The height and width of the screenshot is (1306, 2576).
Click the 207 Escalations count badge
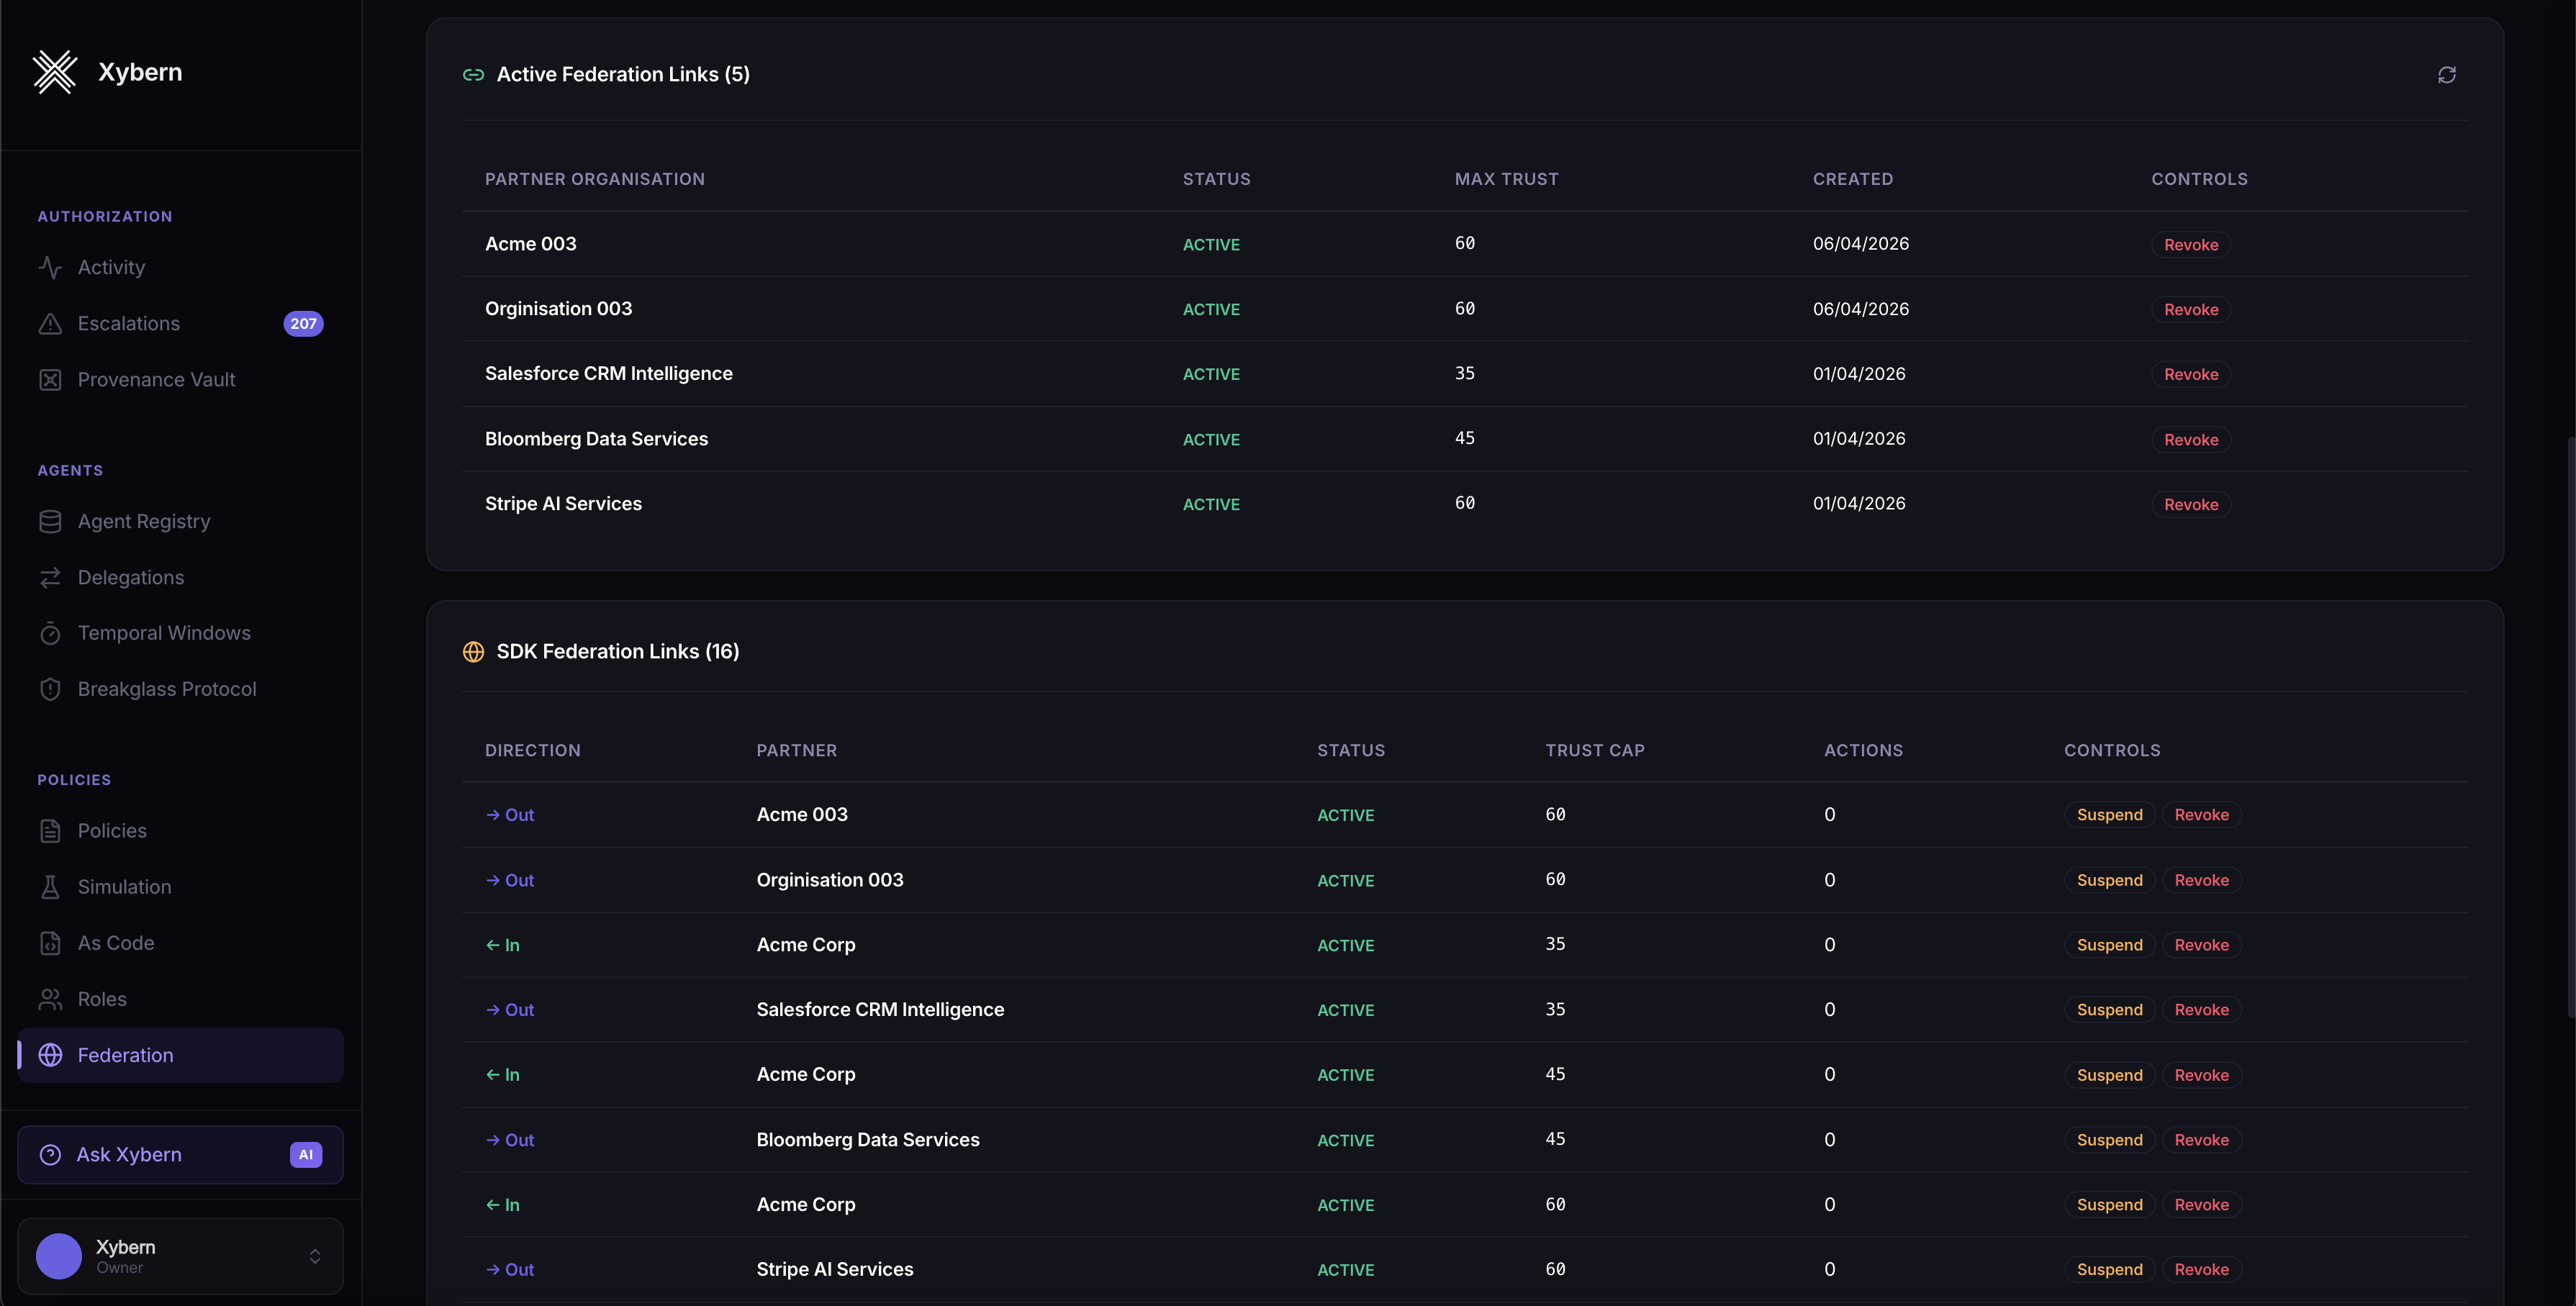(x=303, y=324)
